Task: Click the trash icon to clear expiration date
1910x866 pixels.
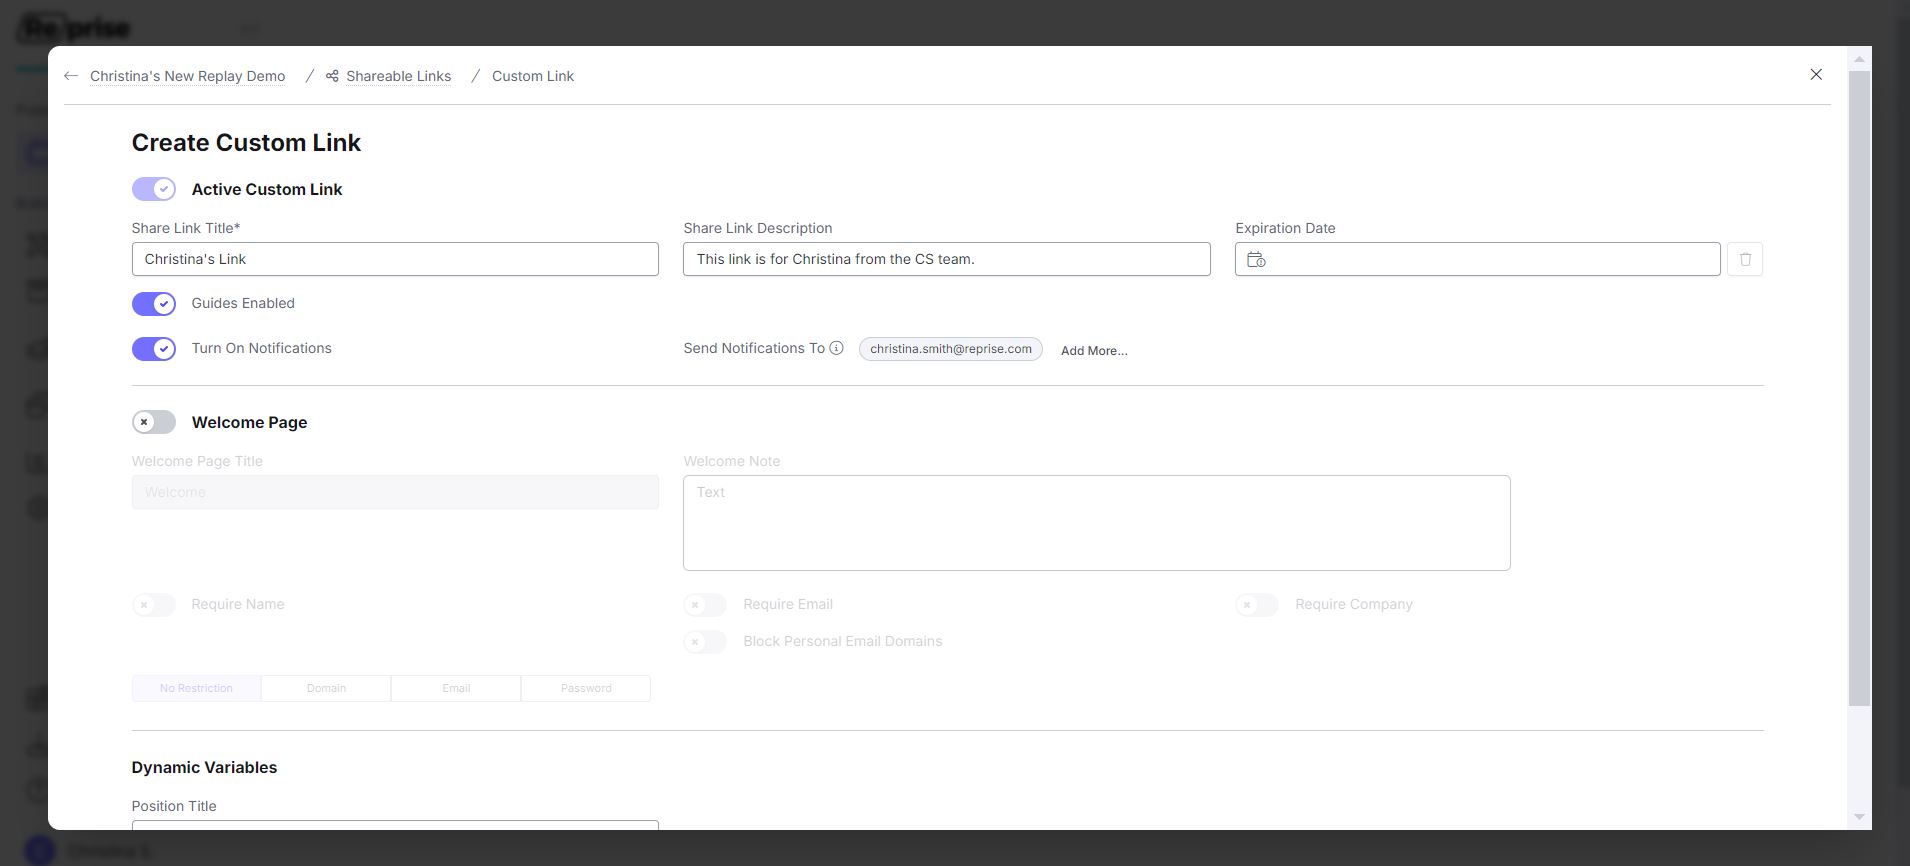Action: (x=1745, y=259)
